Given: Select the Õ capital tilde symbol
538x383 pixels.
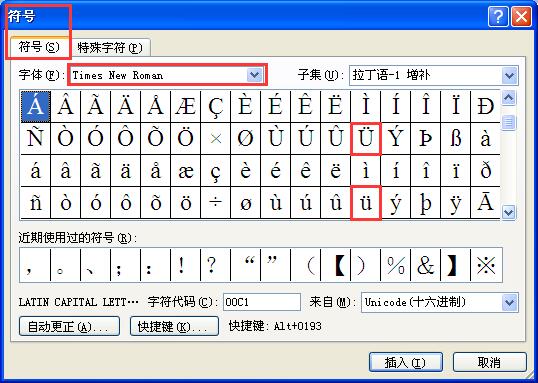Looking at the screenshot, I should coord(156,139).
